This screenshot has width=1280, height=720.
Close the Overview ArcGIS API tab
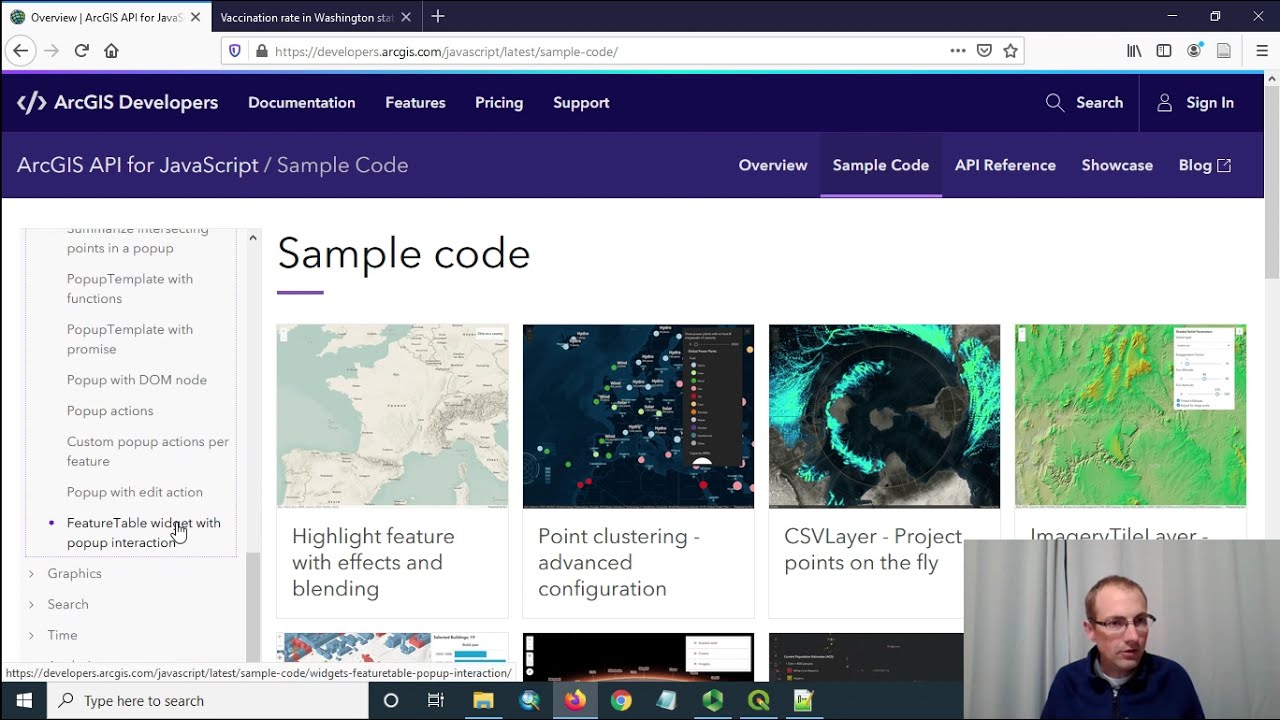pyautogui.click(x=195, y=18)
